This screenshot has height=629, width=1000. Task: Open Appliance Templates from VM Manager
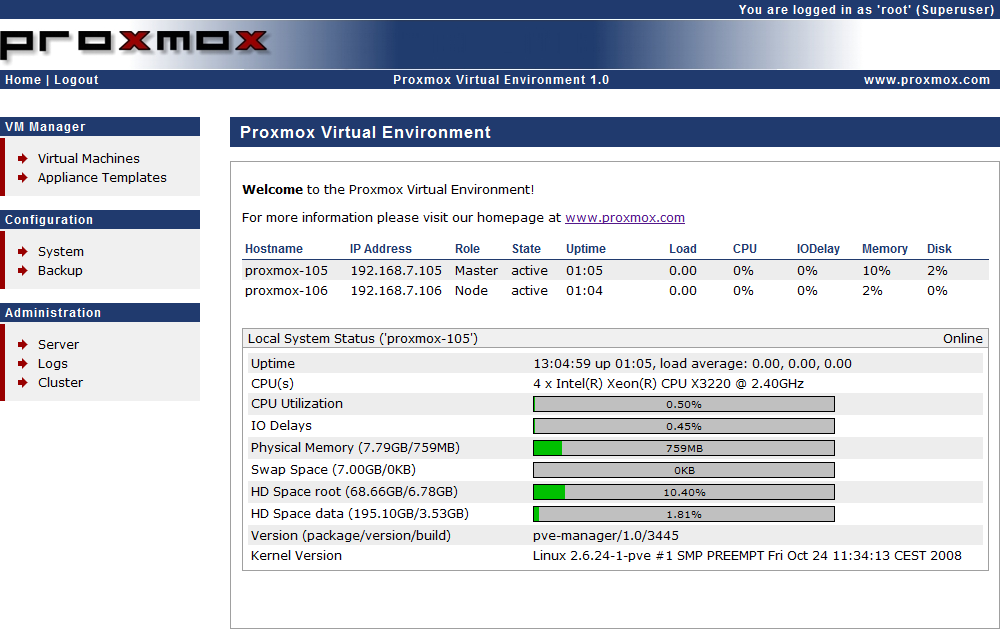[x=102, y=177]
